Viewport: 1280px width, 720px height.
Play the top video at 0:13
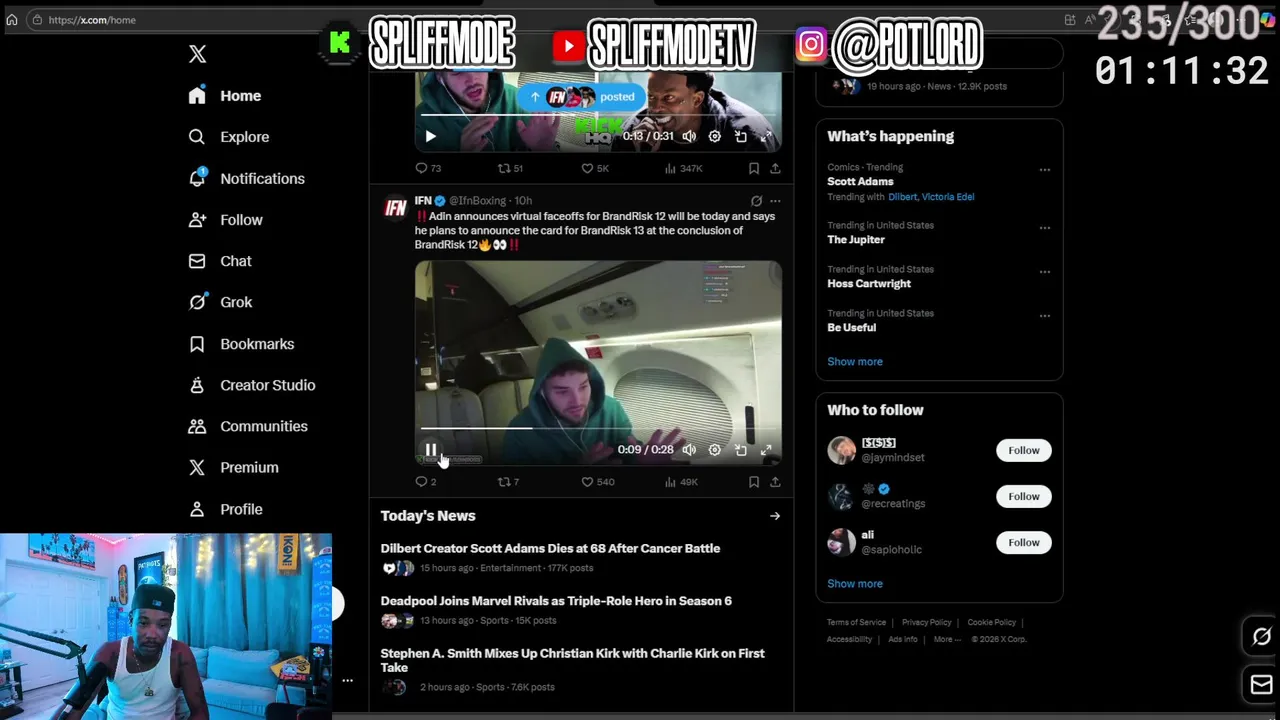(x=430, y=136)
